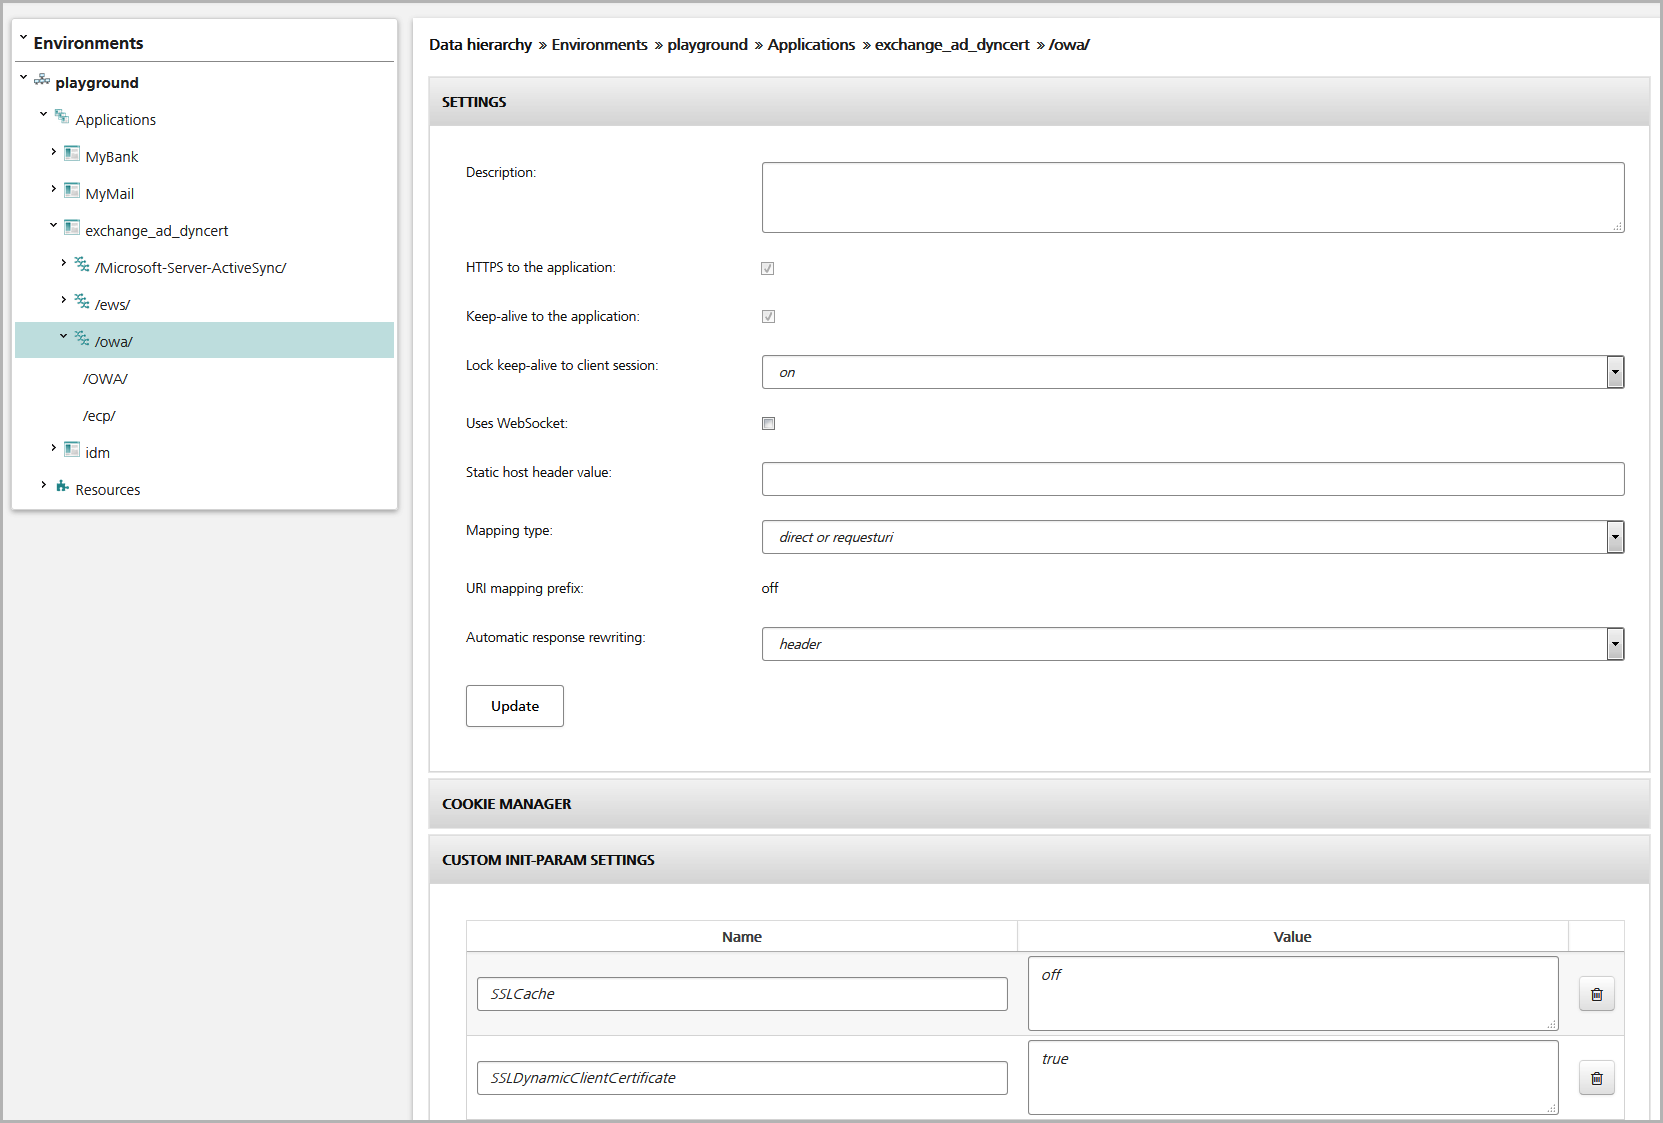The width and height of the screenshot is (1663, 1123).
Task: Click the /owa/ mapping icon in tree
Action: [82, 338]
